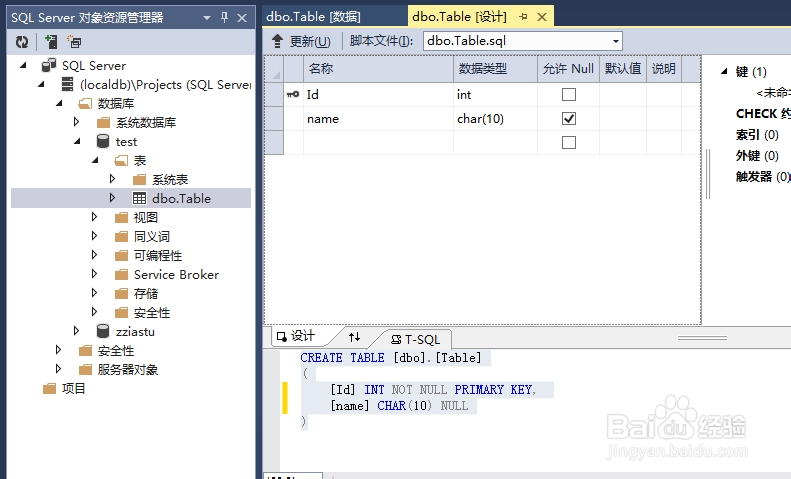Screen dimensions: 791x479
Task: Click the splitter grip right of T-SQL tab
Action: pos(702,338)
